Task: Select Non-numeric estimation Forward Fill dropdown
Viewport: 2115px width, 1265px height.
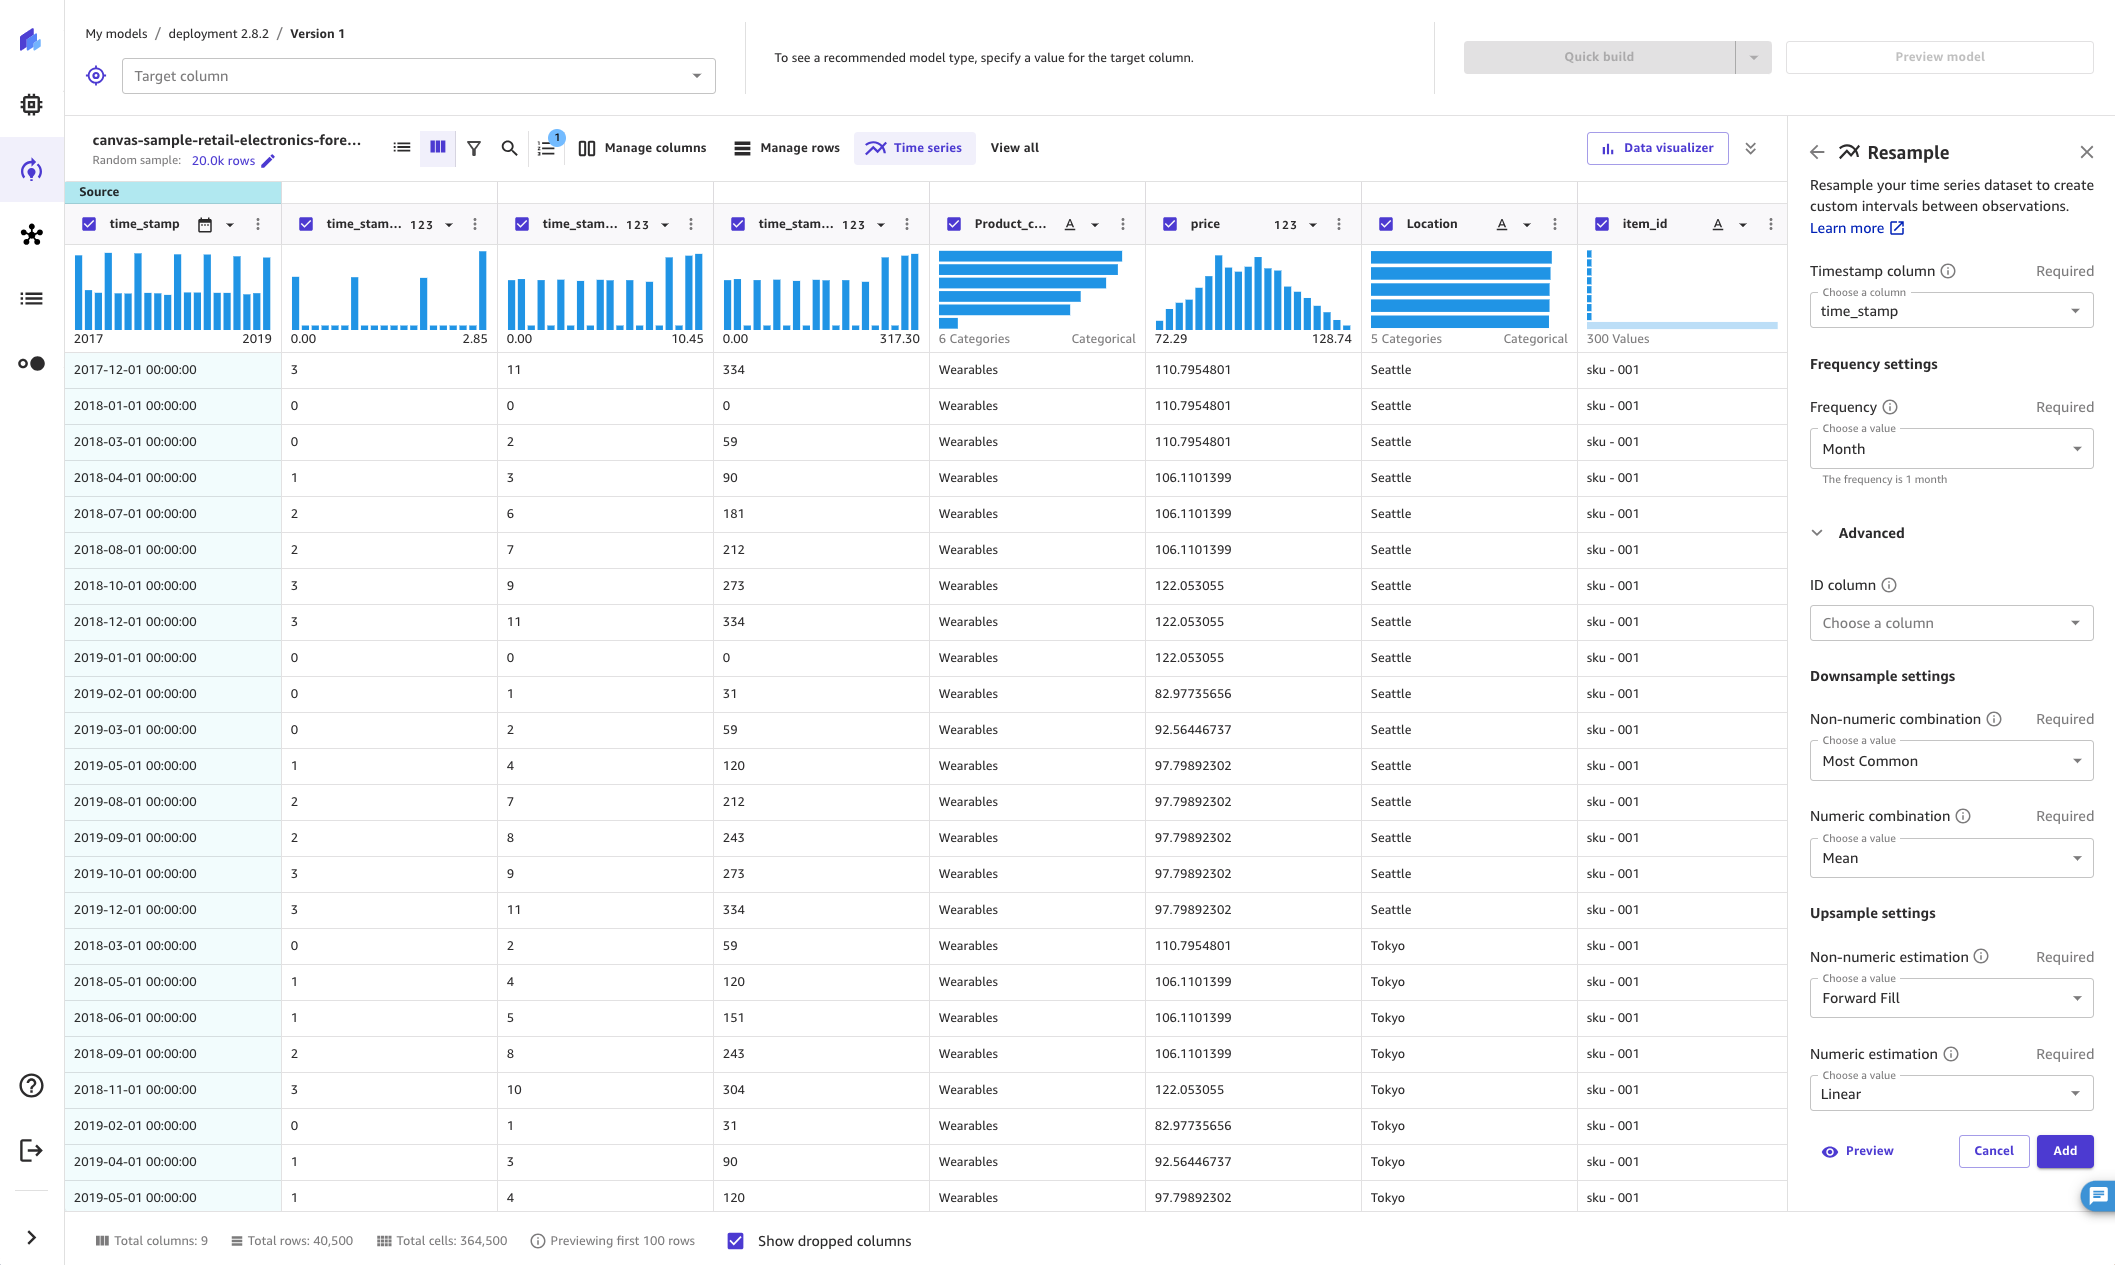Action: [x=1951, y=997]
